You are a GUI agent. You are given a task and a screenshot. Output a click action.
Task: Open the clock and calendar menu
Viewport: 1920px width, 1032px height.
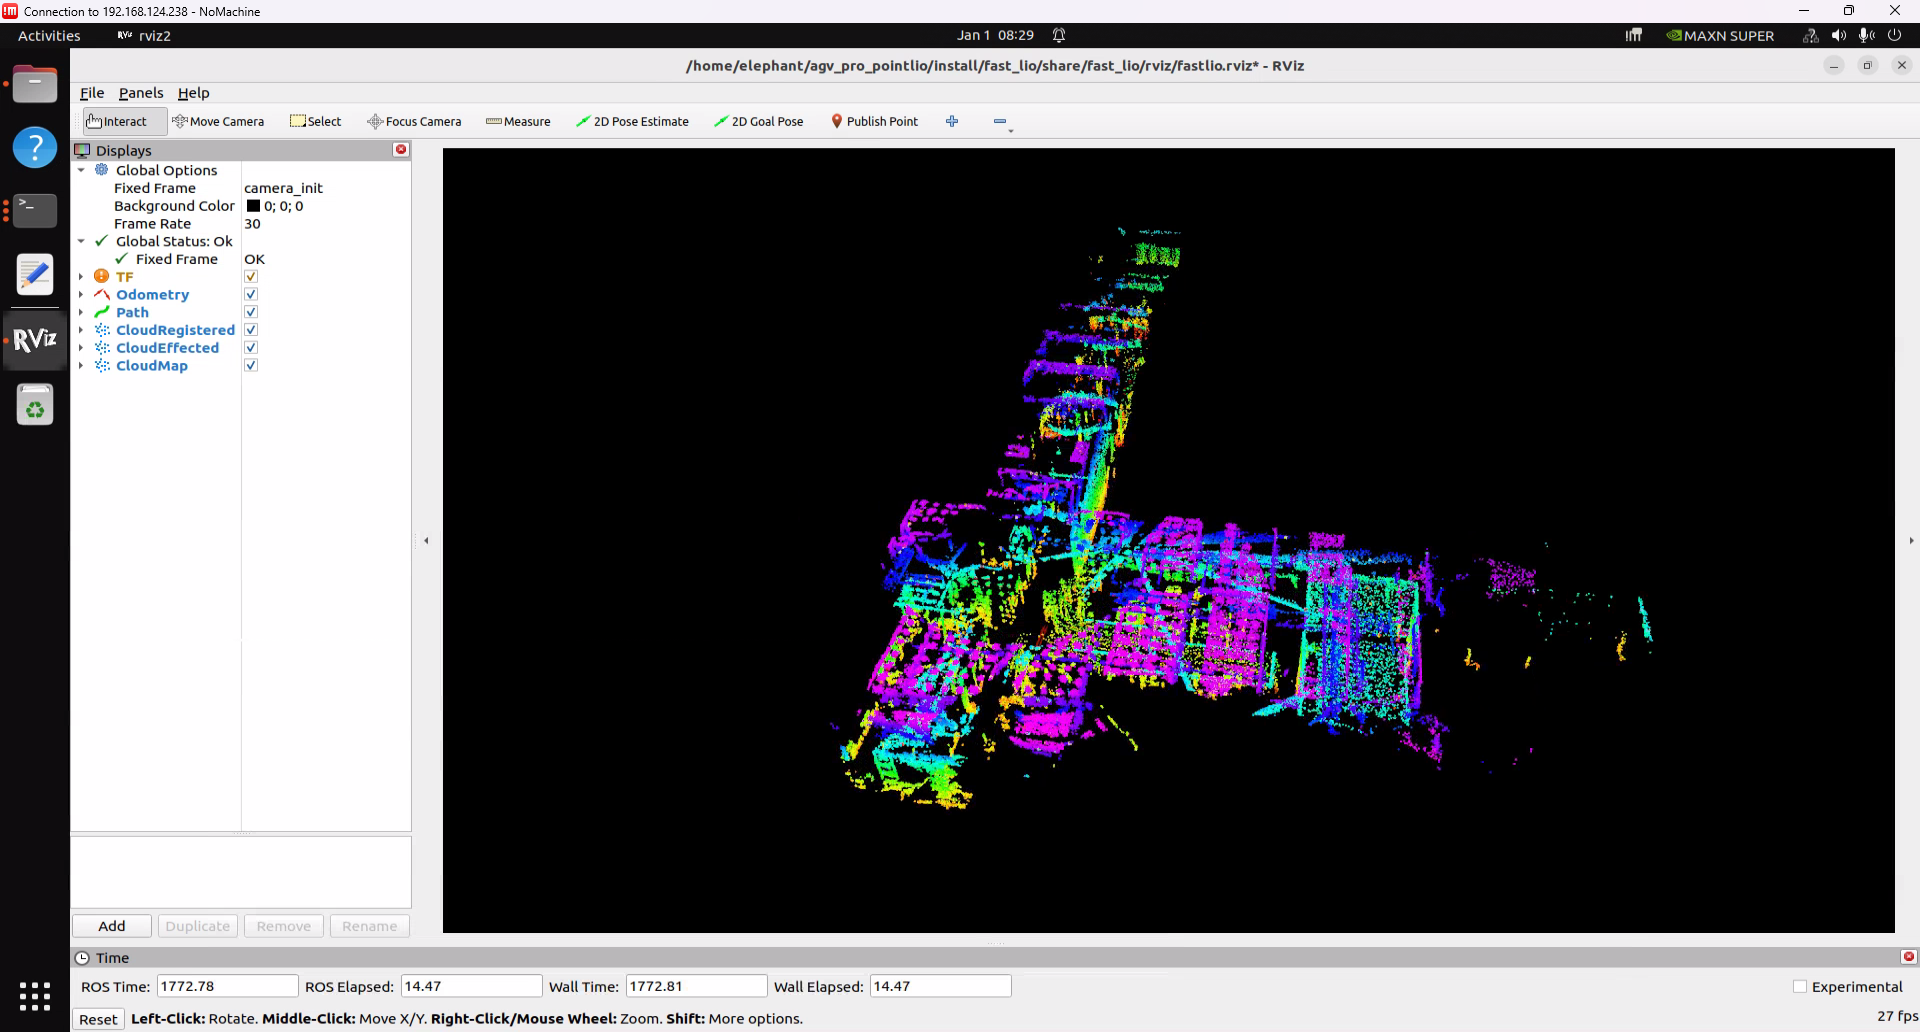click(x=995, y=35)
